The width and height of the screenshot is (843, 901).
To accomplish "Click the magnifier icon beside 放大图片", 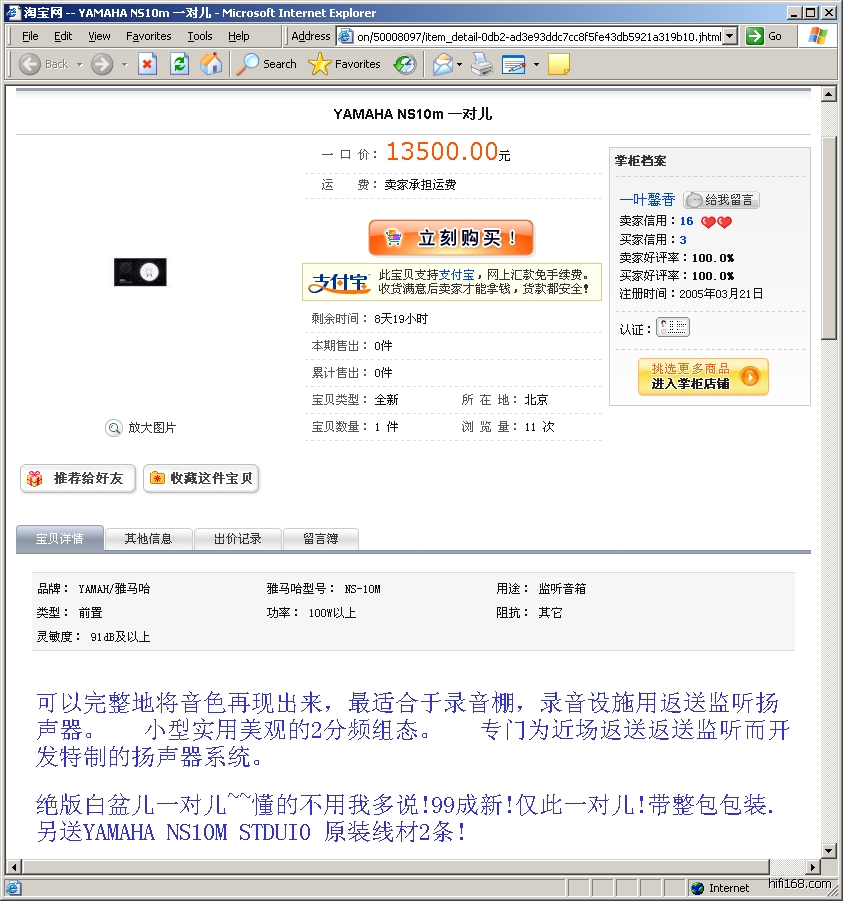I will point(113,428).
